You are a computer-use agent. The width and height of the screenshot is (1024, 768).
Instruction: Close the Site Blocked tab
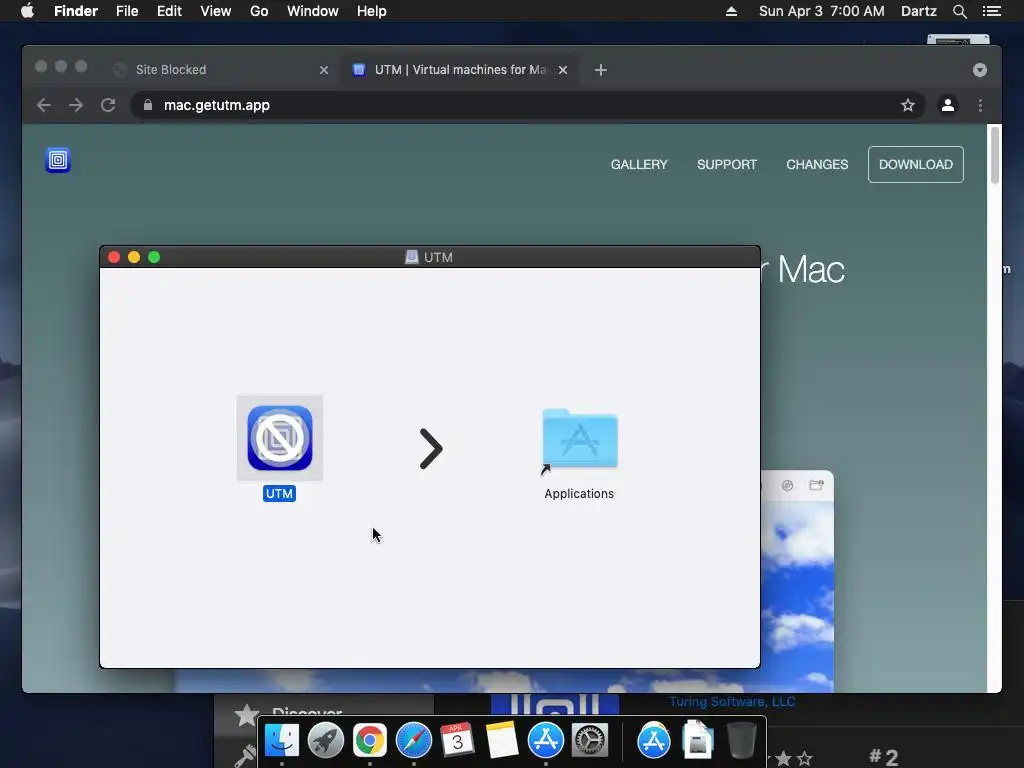click(x=324, y=70)
